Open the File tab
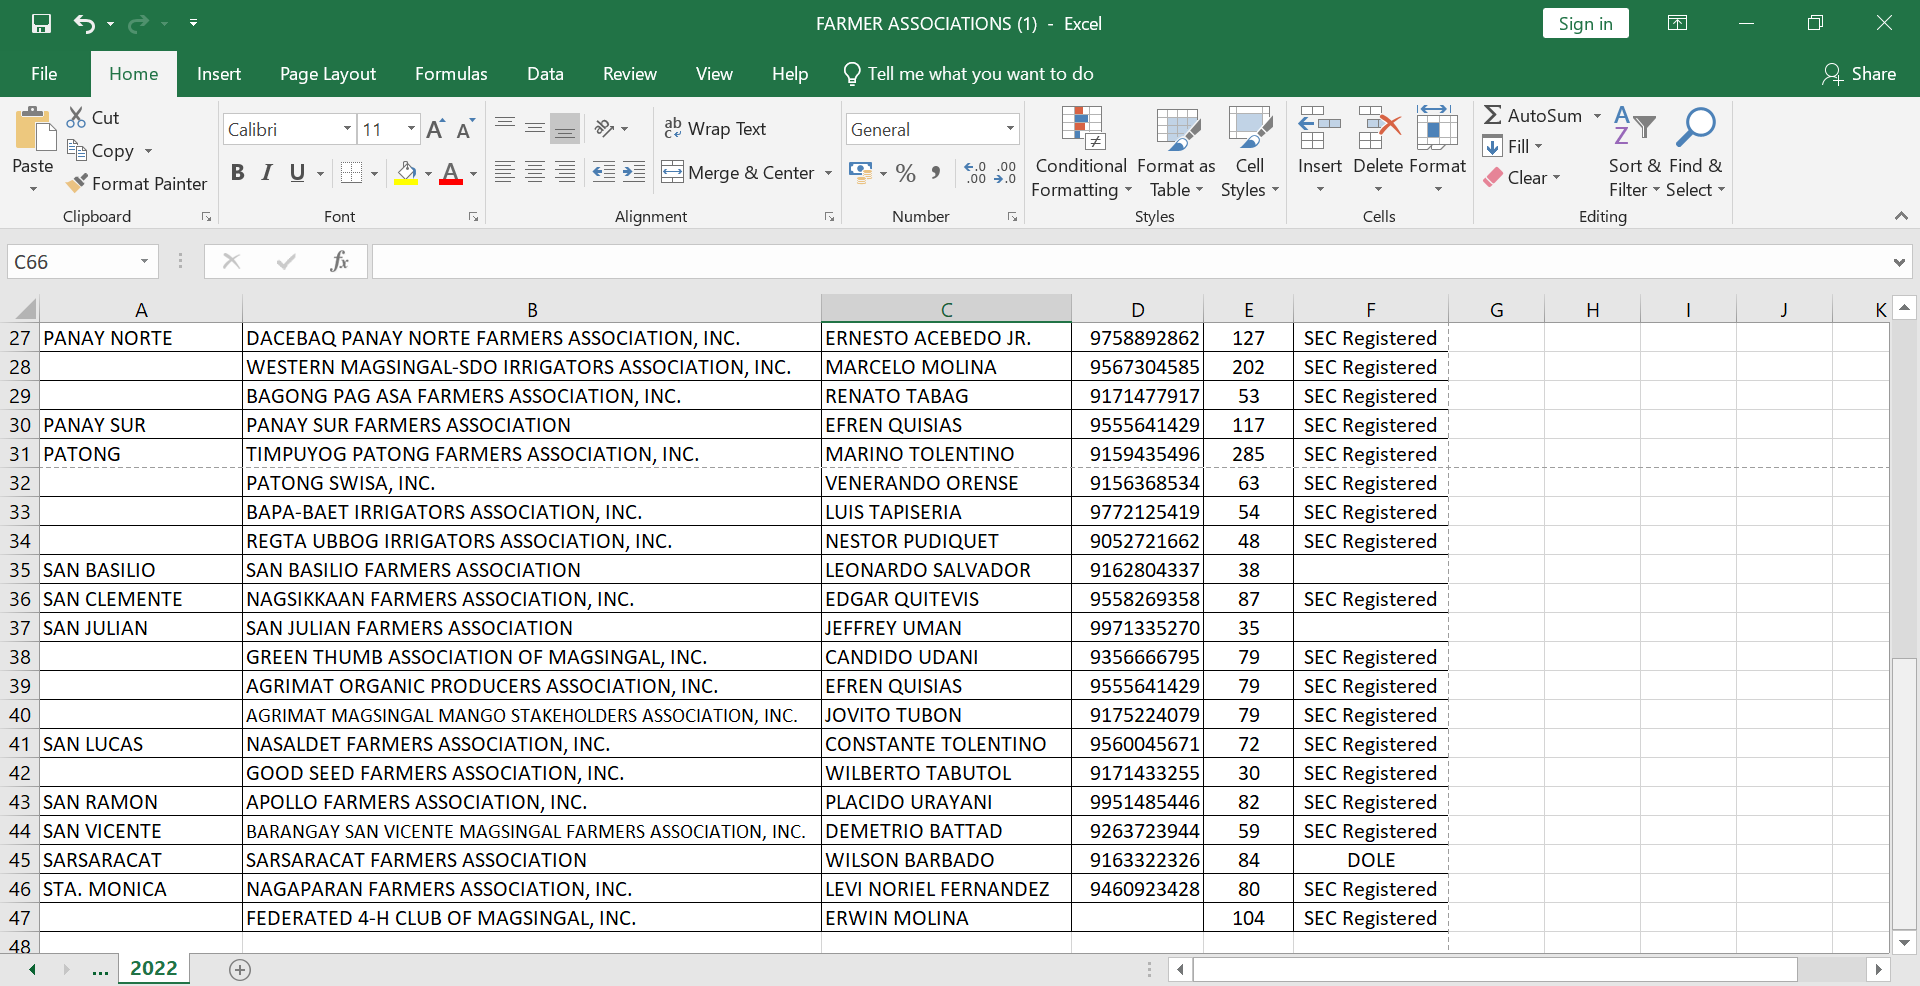Viewport: 1920px width, 986px height. (44, 73)
